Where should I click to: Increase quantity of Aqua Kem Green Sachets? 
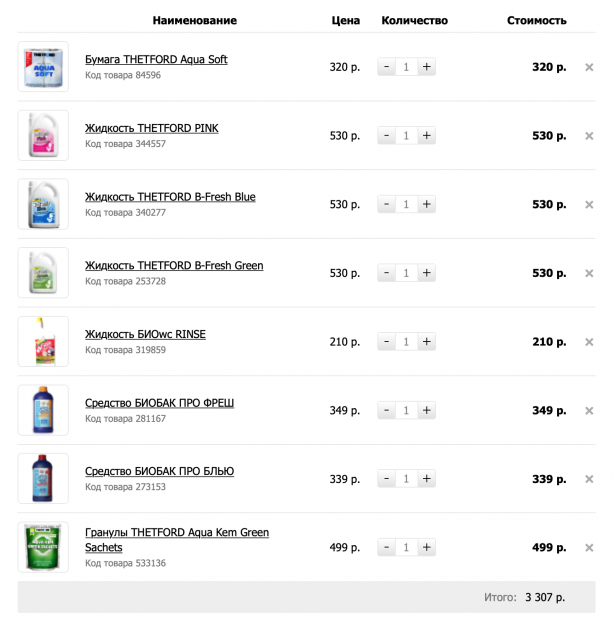click(x=426, y=547)
